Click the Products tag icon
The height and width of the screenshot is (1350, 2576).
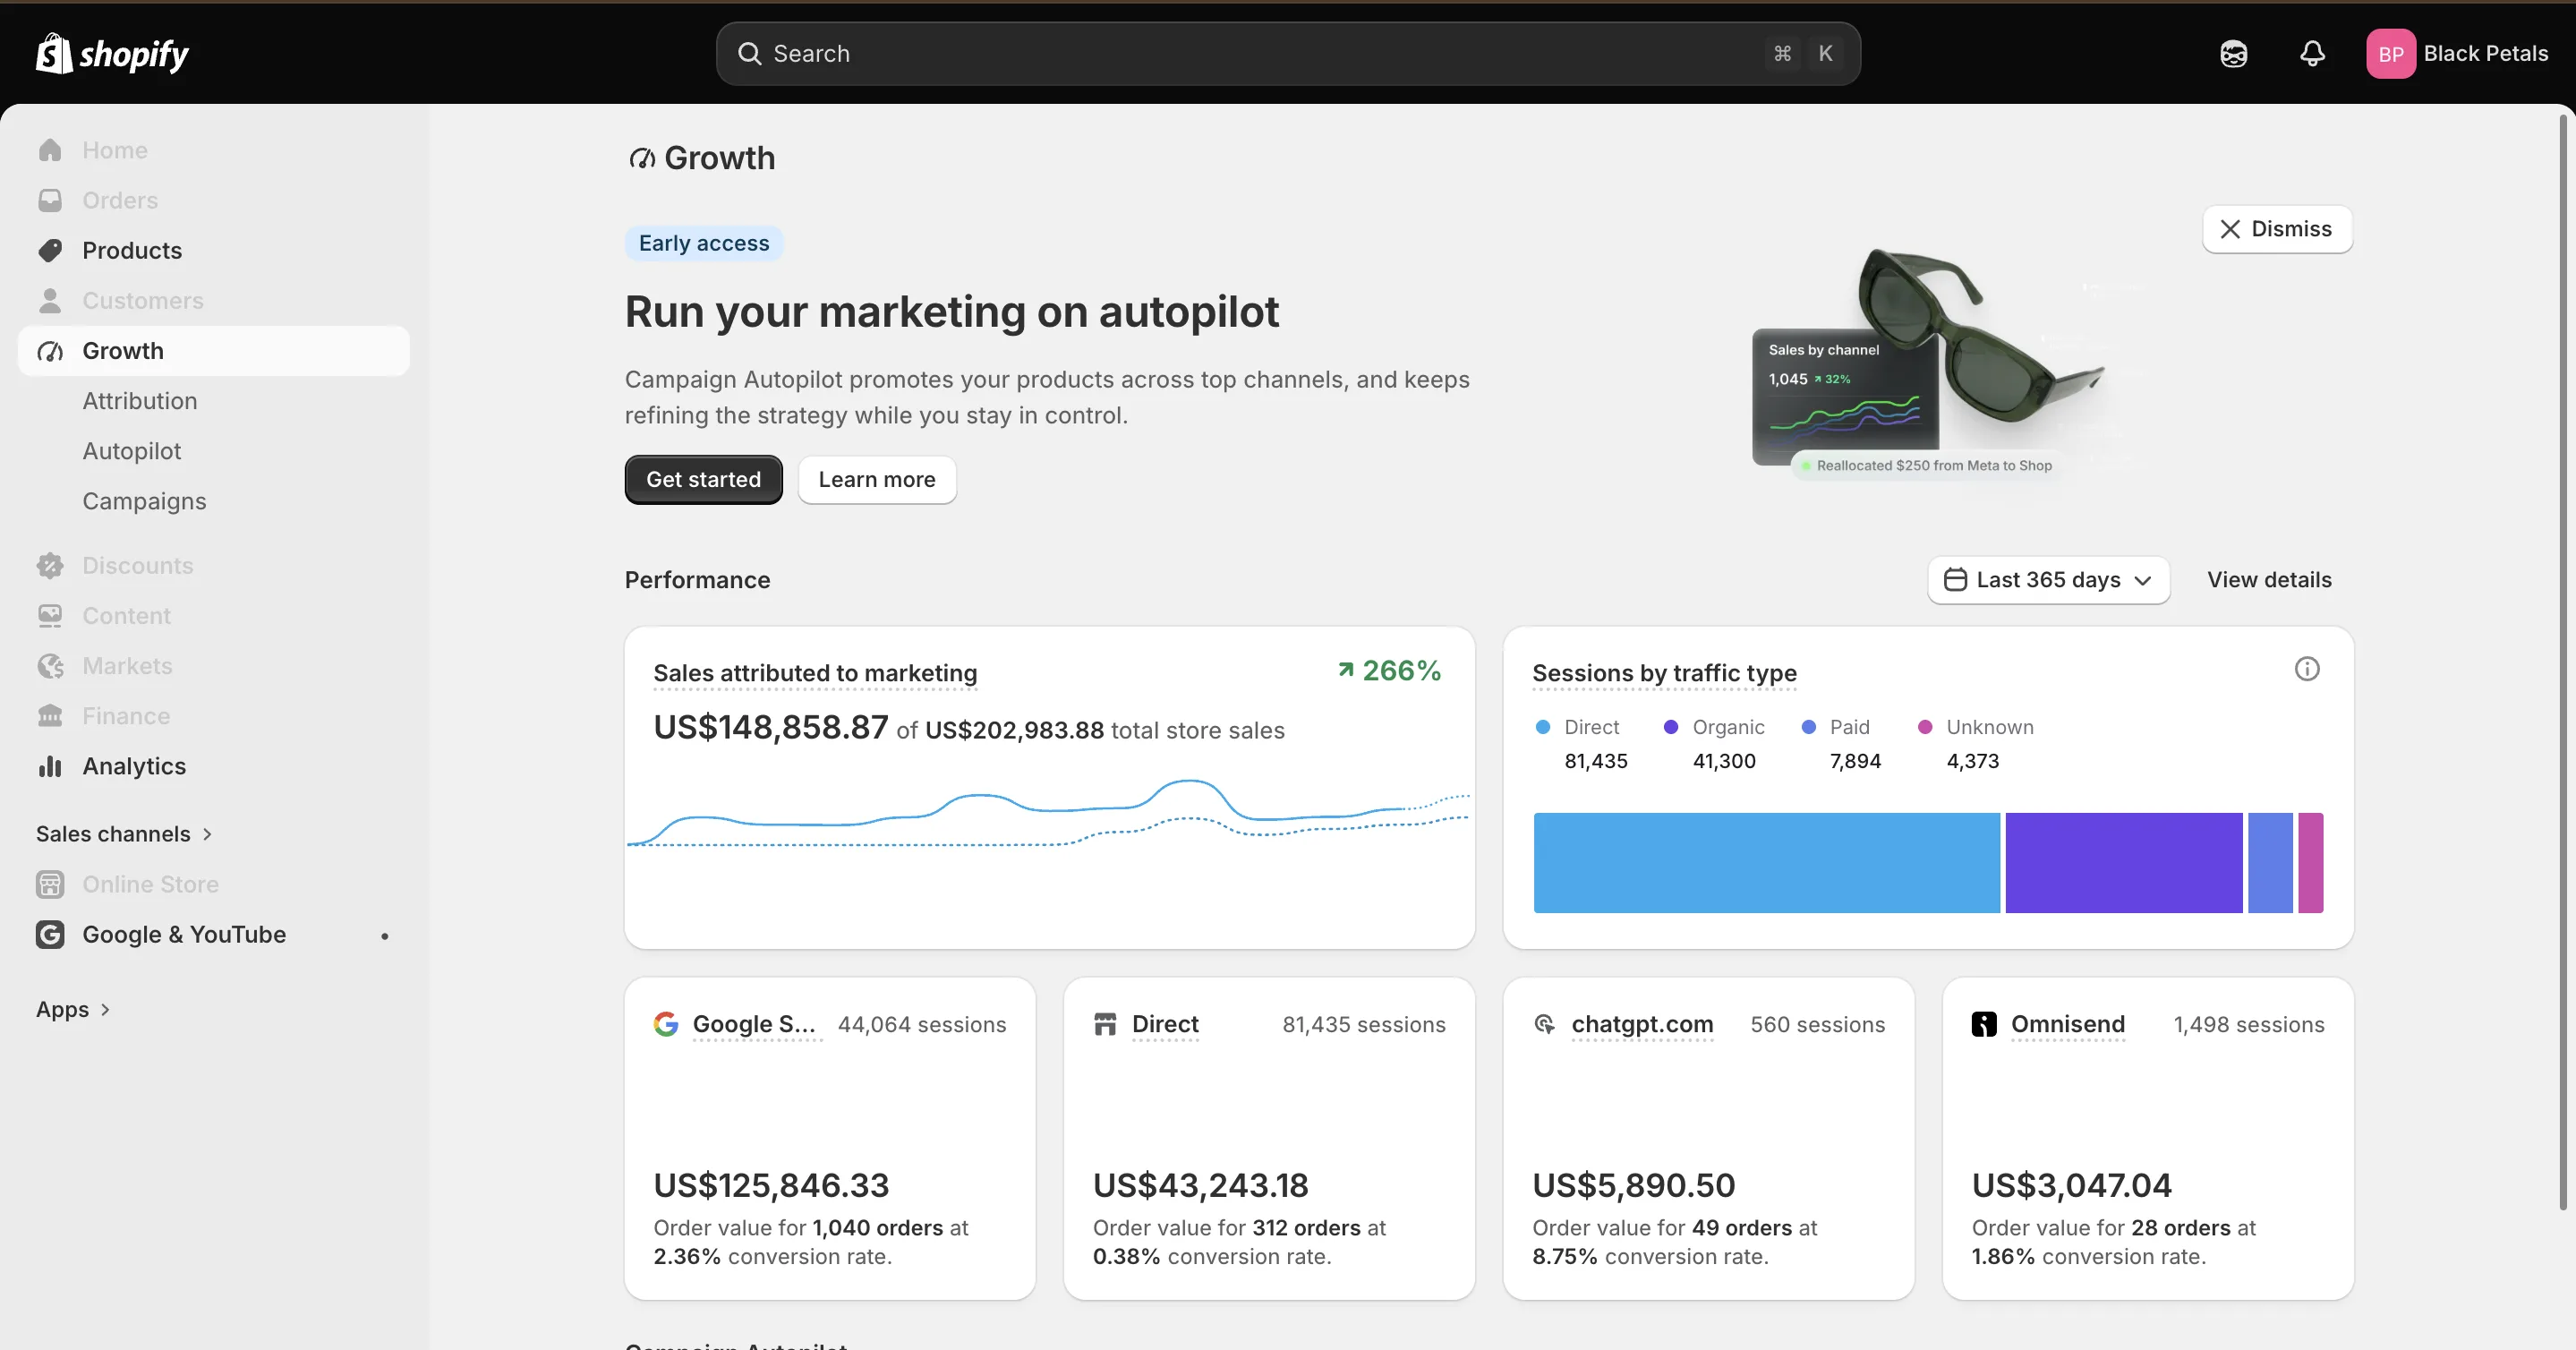click(x=50, y=250)
